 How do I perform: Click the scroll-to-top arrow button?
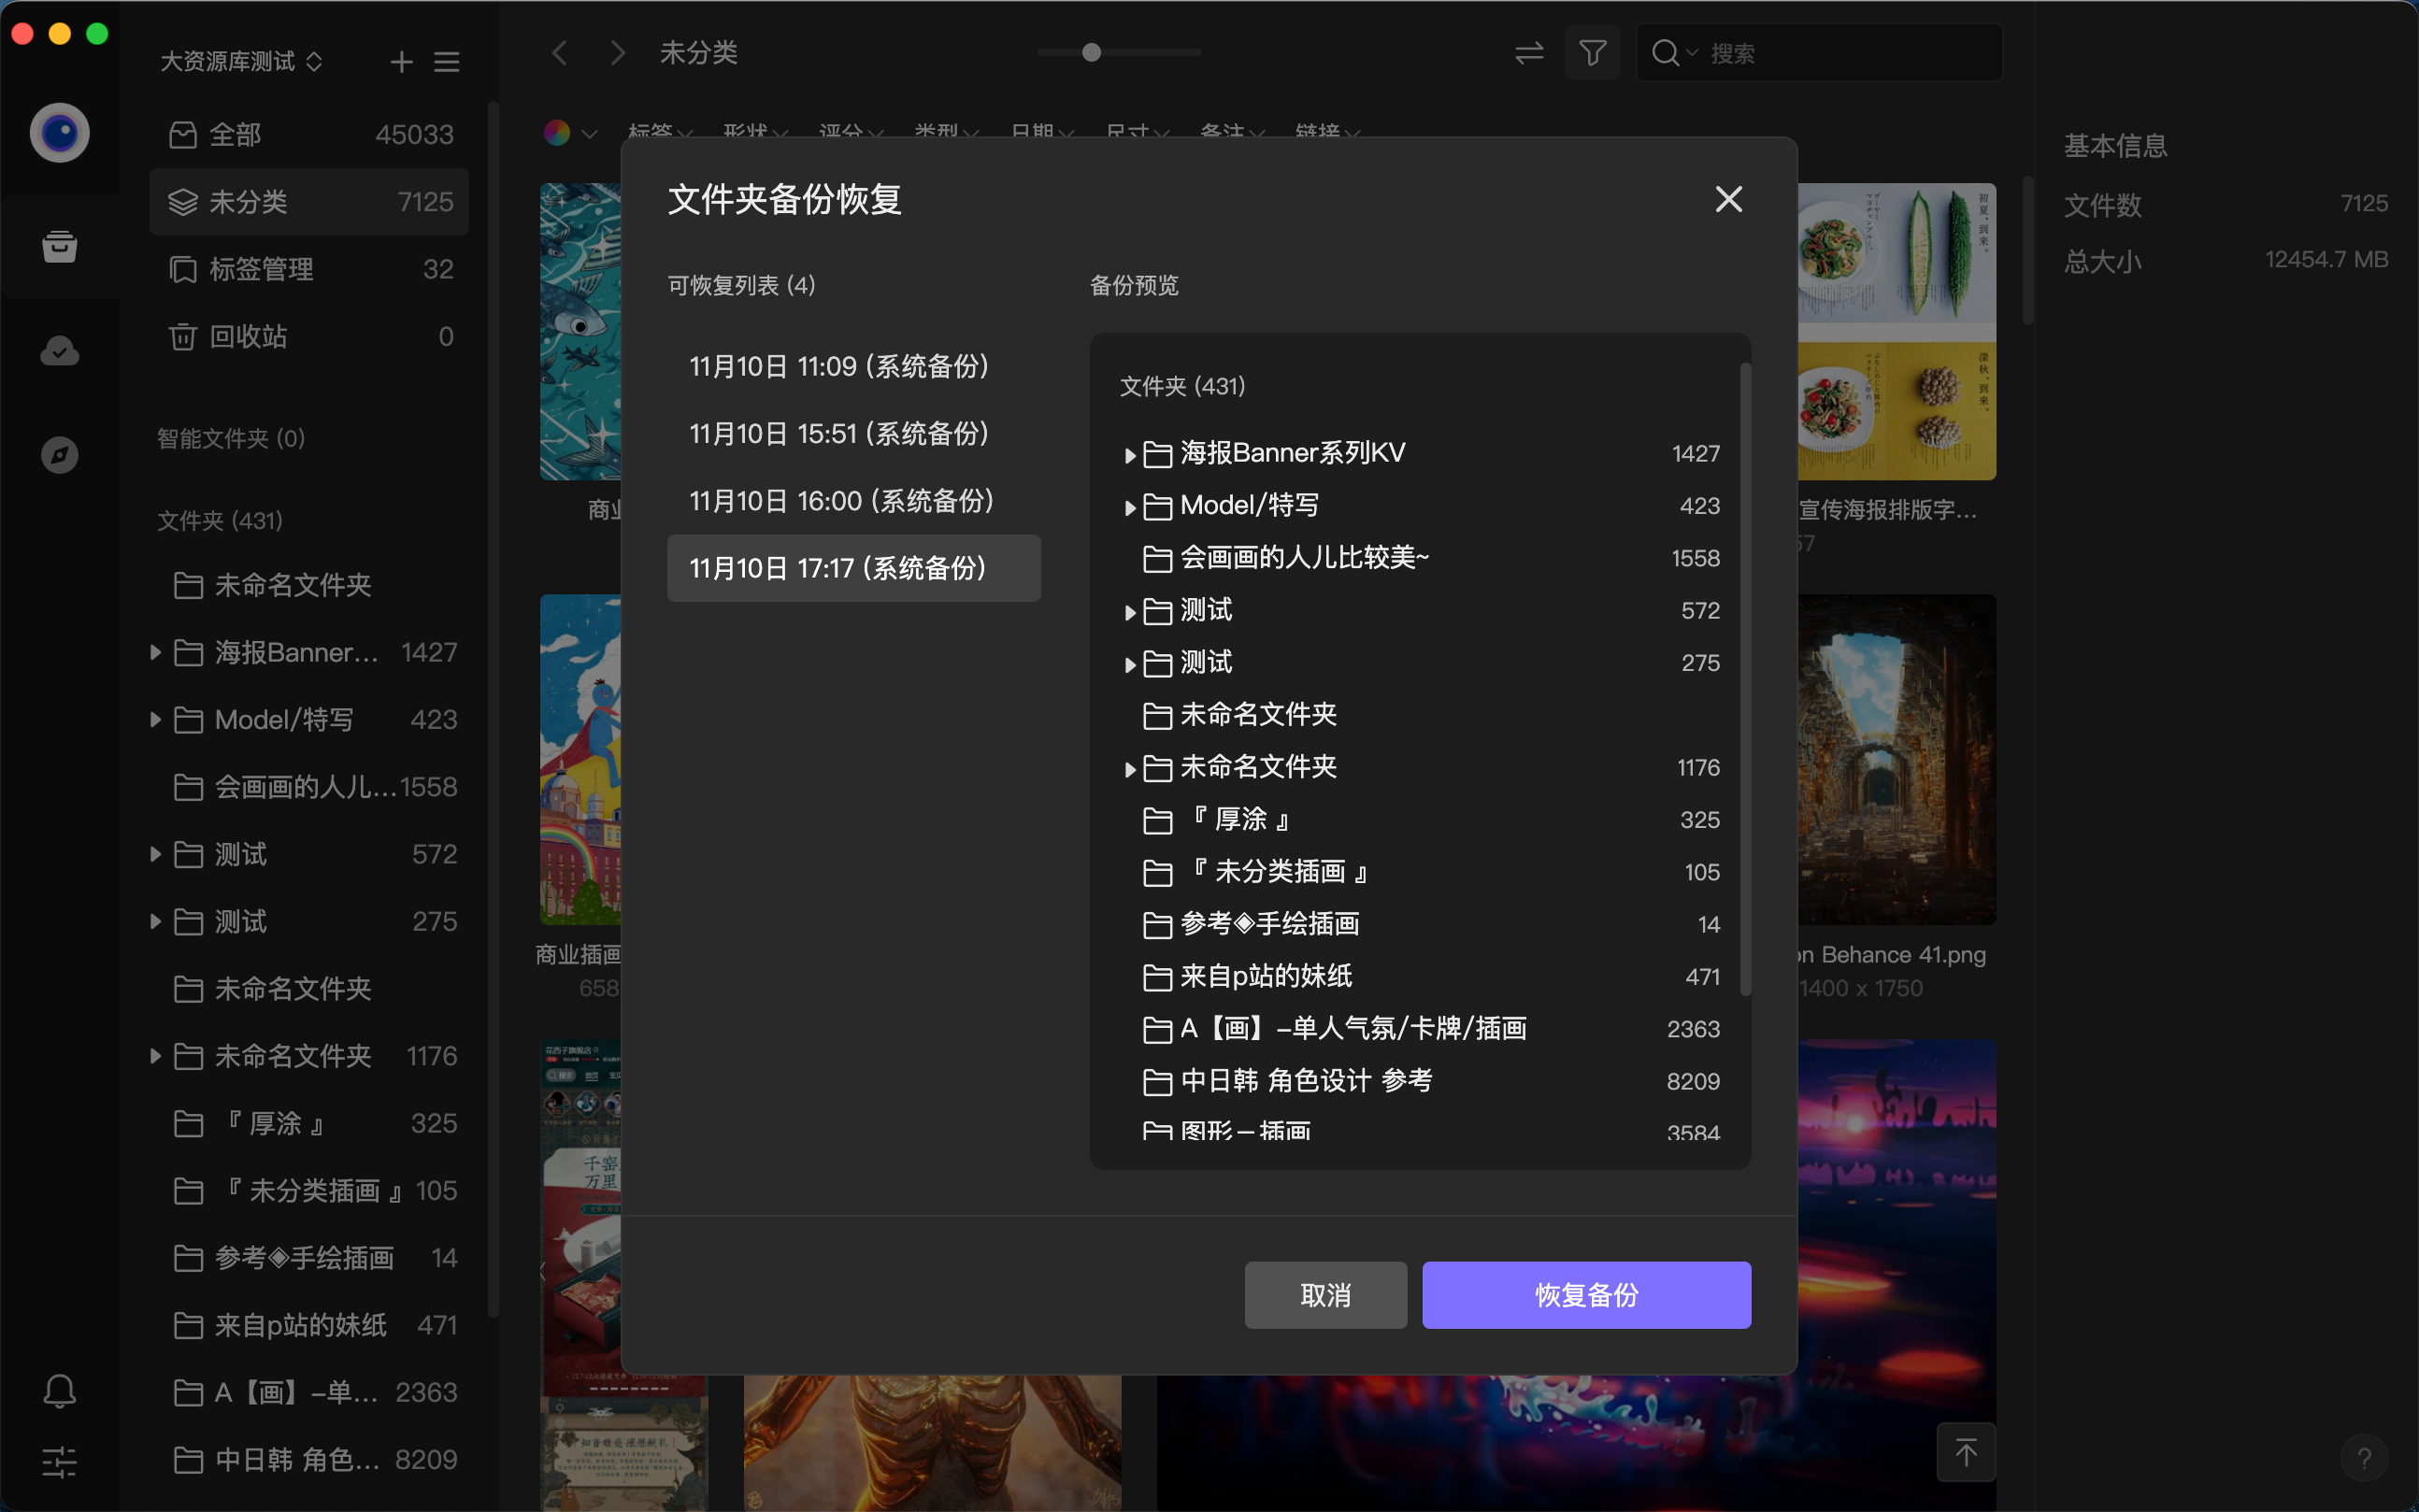click(1966, 1452)
